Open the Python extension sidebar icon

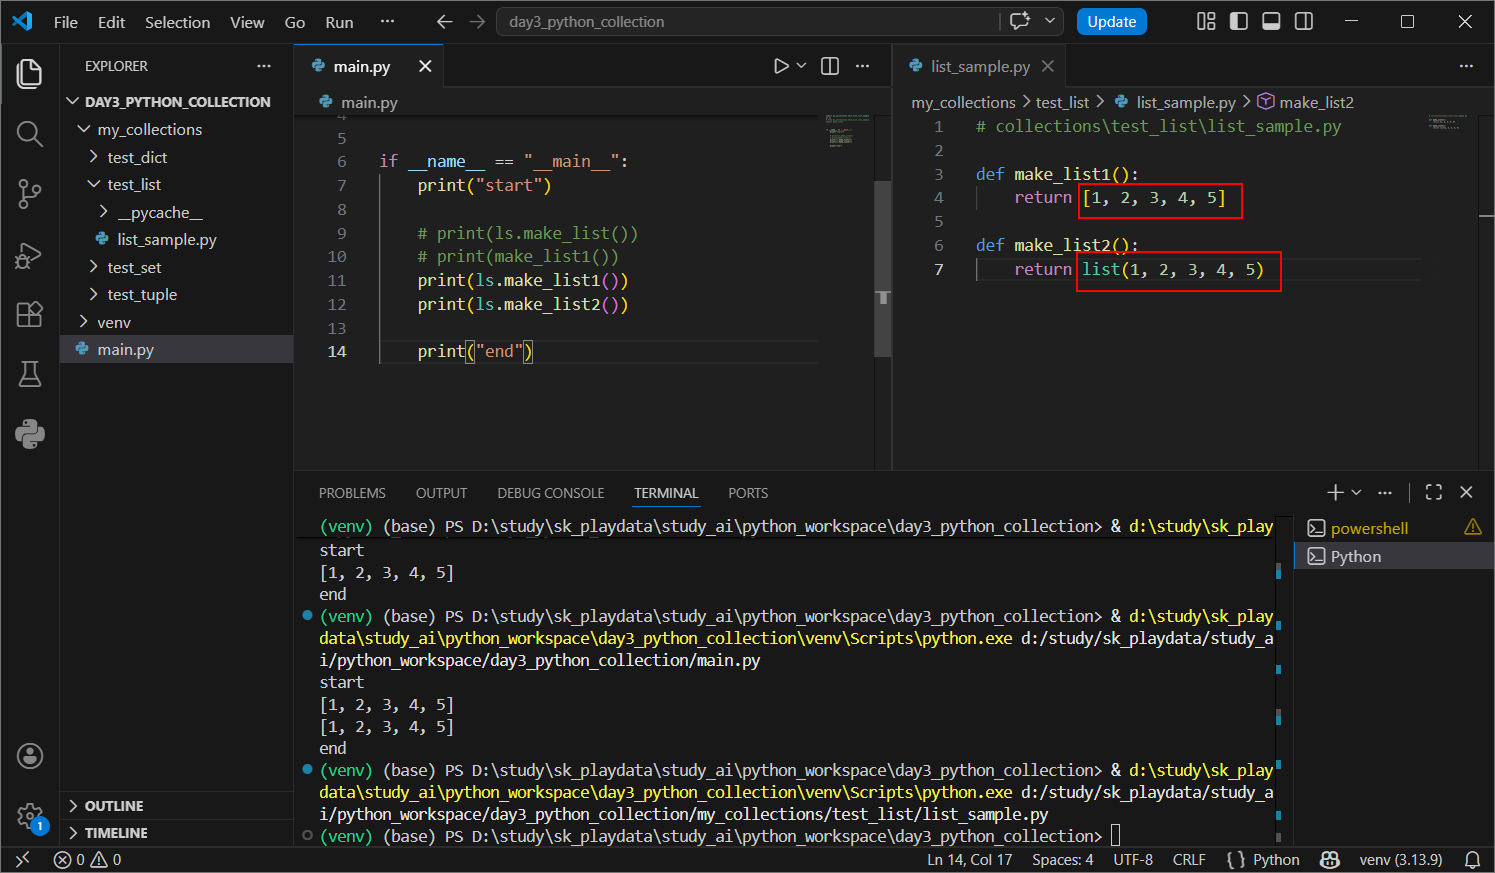(x=30, y=434)
